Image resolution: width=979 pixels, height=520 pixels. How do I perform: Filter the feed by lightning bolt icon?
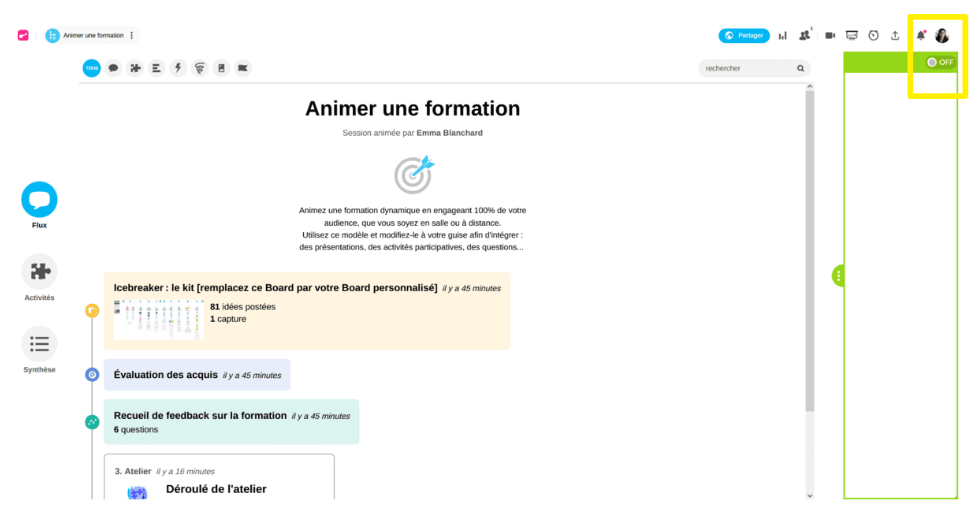coord(178,68)
